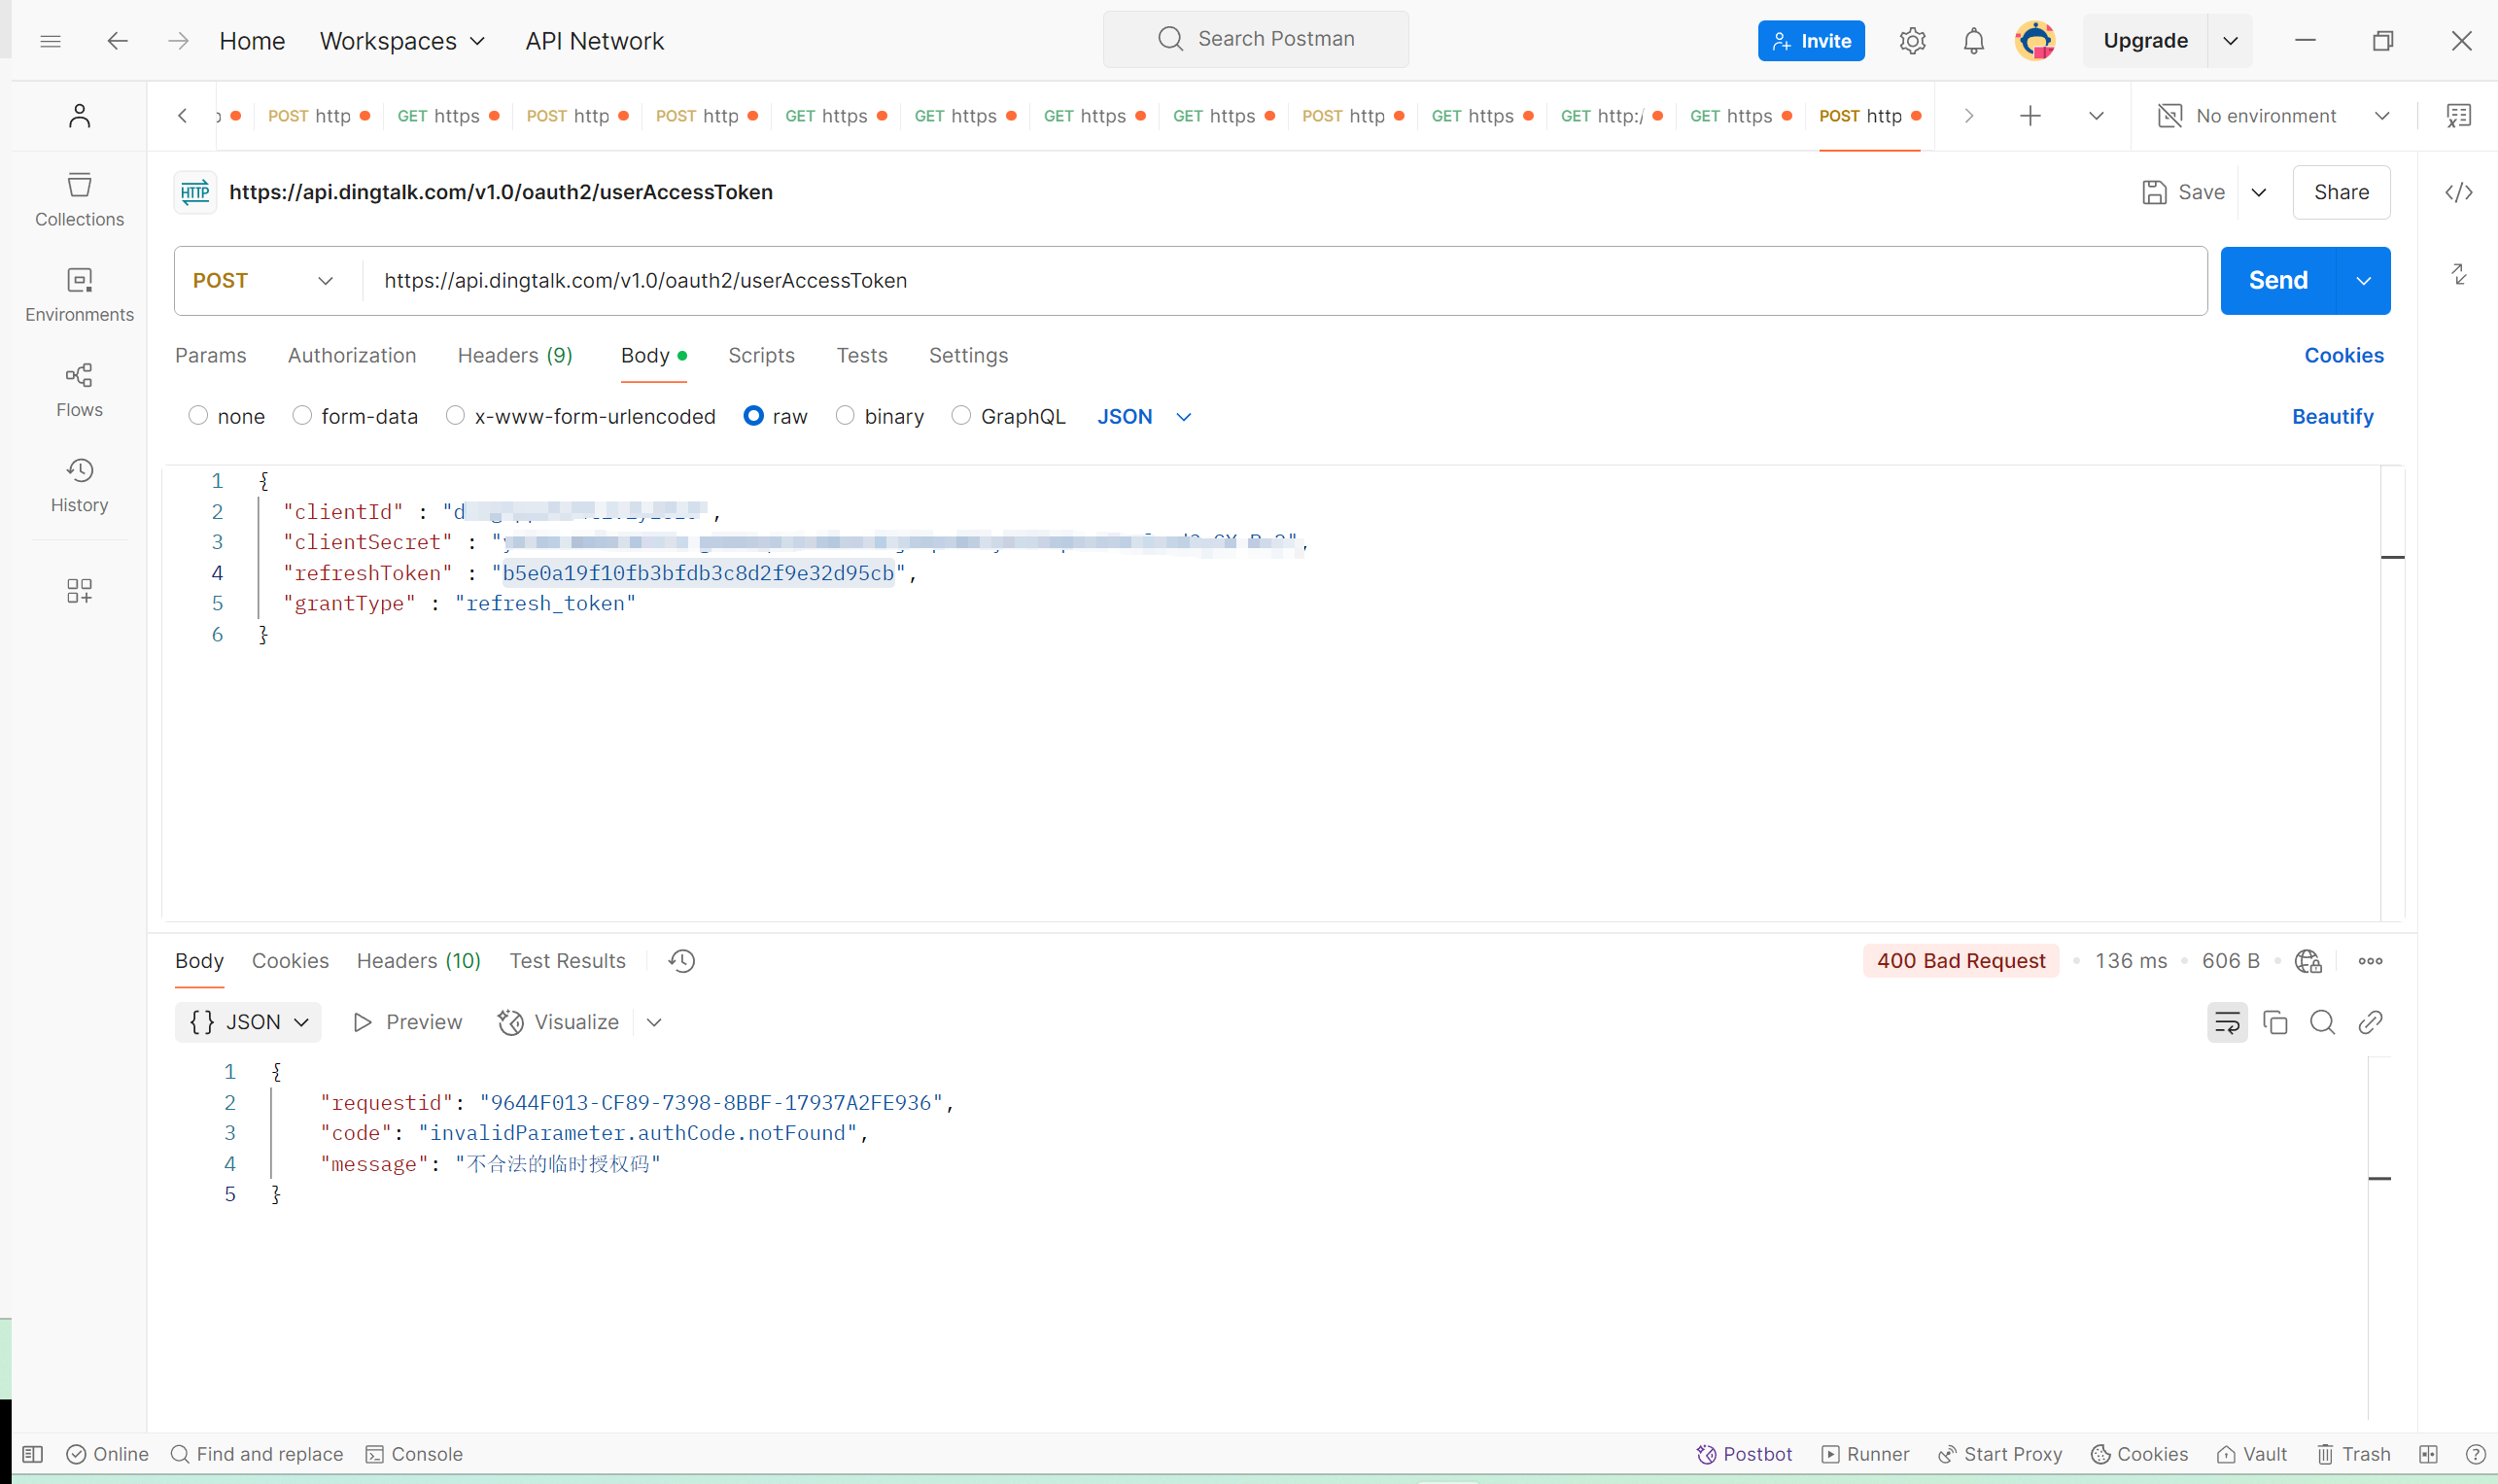Screen dimensions: 2498x1484
Task: Open the Collections sidebar panel
Action: (79, 199)
